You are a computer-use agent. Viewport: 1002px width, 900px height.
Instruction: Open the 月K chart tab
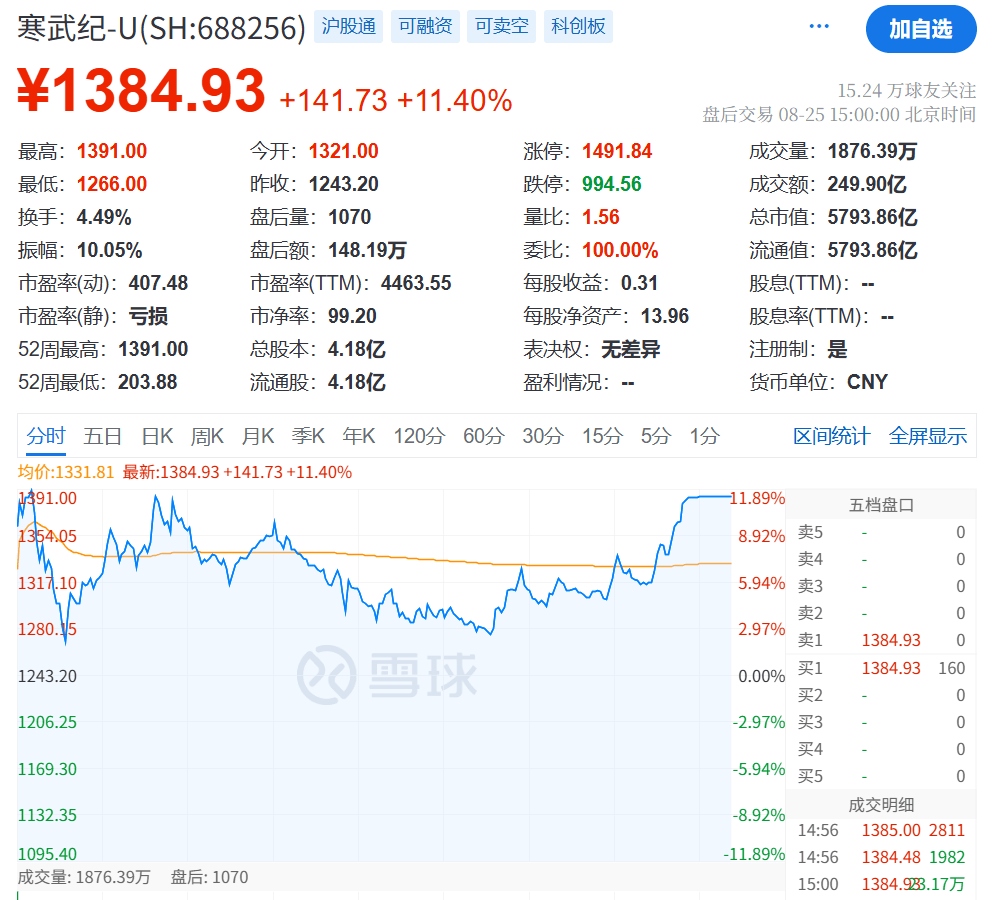pyautogui.click(x=258, y=437)
